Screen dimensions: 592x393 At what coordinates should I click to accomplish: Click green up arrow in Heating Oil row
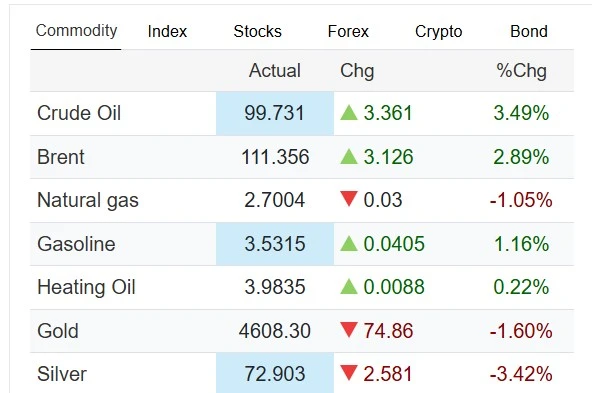pyautogui.click(x=348, y=287)
